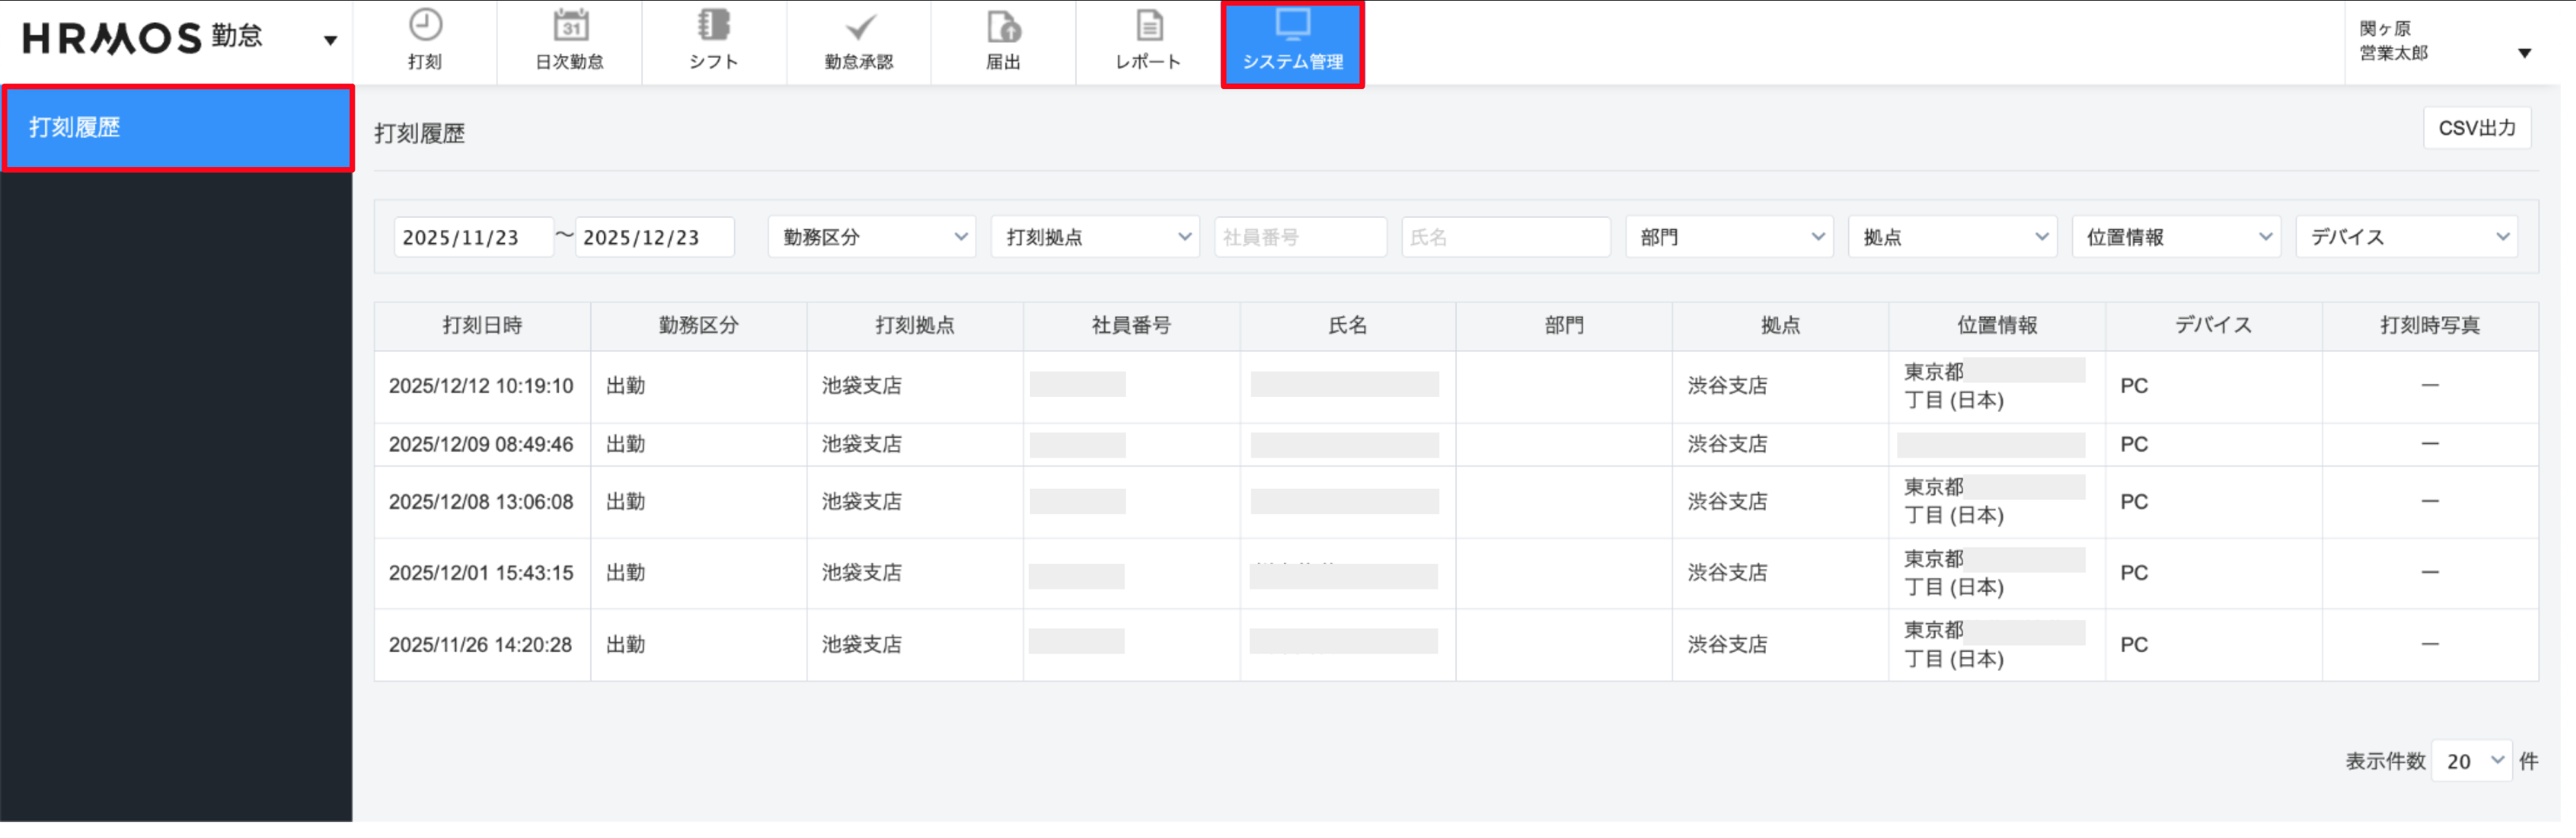
Task: Change 表示件数 display count selector
Action: point(2471,761)
